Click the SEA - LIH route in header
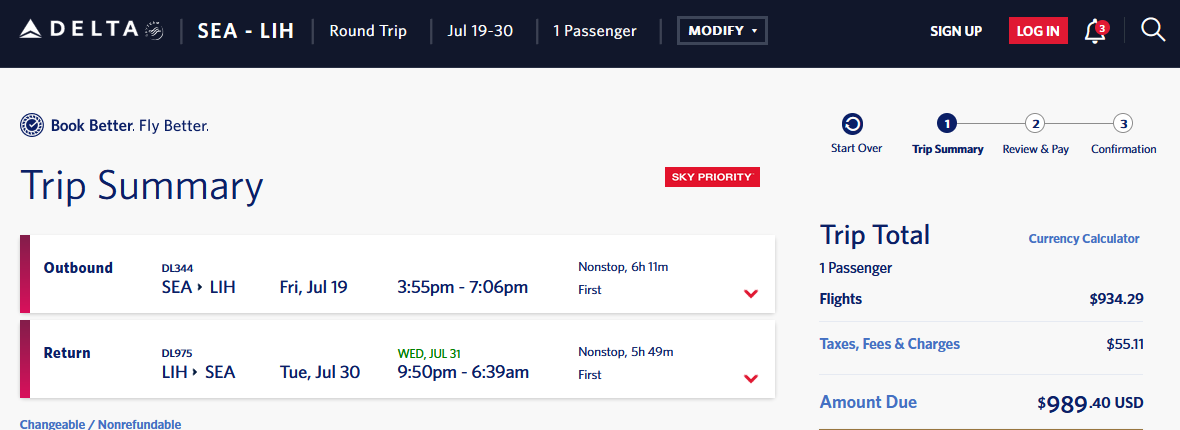Screen dimensions: 1180x430 (x=246, y=31)
